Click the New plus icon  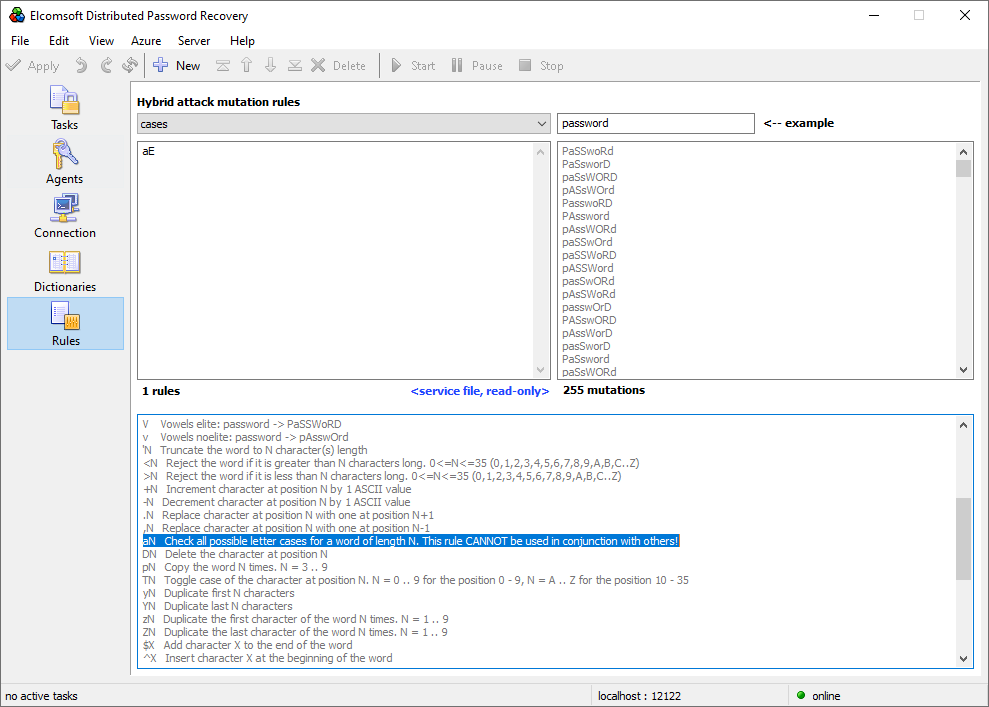[161, 65]
